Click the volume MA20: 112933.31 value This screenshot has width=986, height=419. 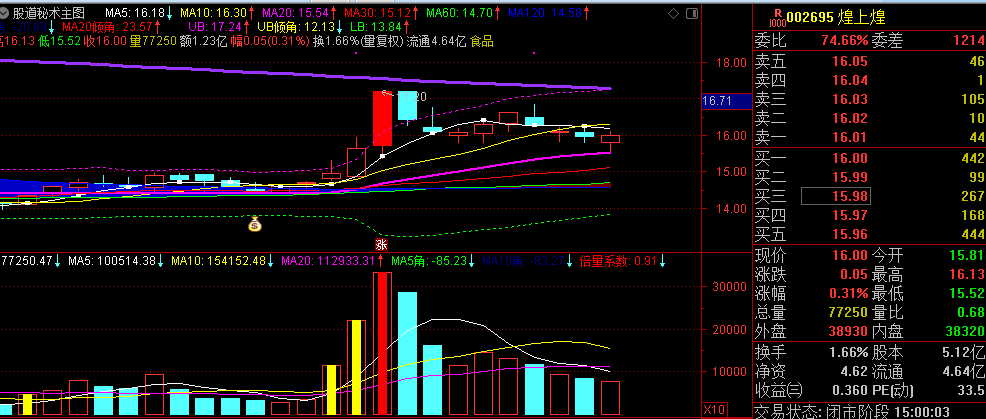pos(331,260)
